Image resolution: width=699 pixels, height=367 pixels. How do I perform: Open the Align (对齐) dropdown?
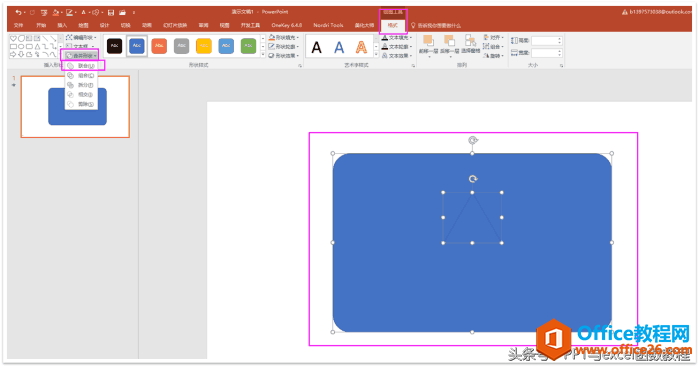click(493, 38)
